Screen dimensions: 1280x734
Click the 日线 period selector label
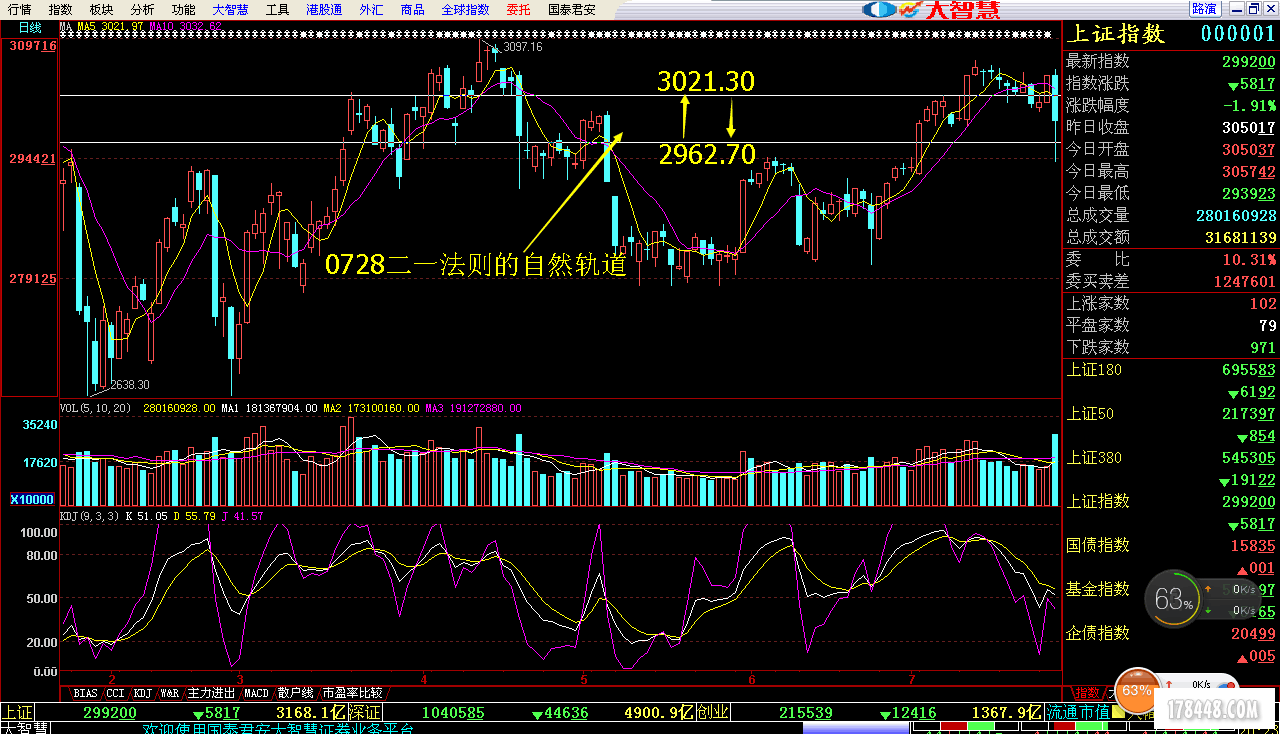coord(30,27)
